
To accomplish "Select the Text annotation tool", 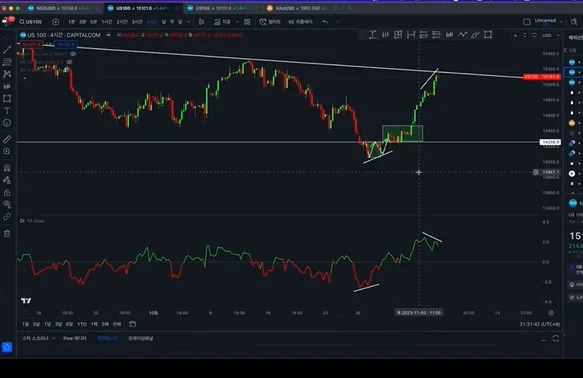I will [x=7, y=111].
